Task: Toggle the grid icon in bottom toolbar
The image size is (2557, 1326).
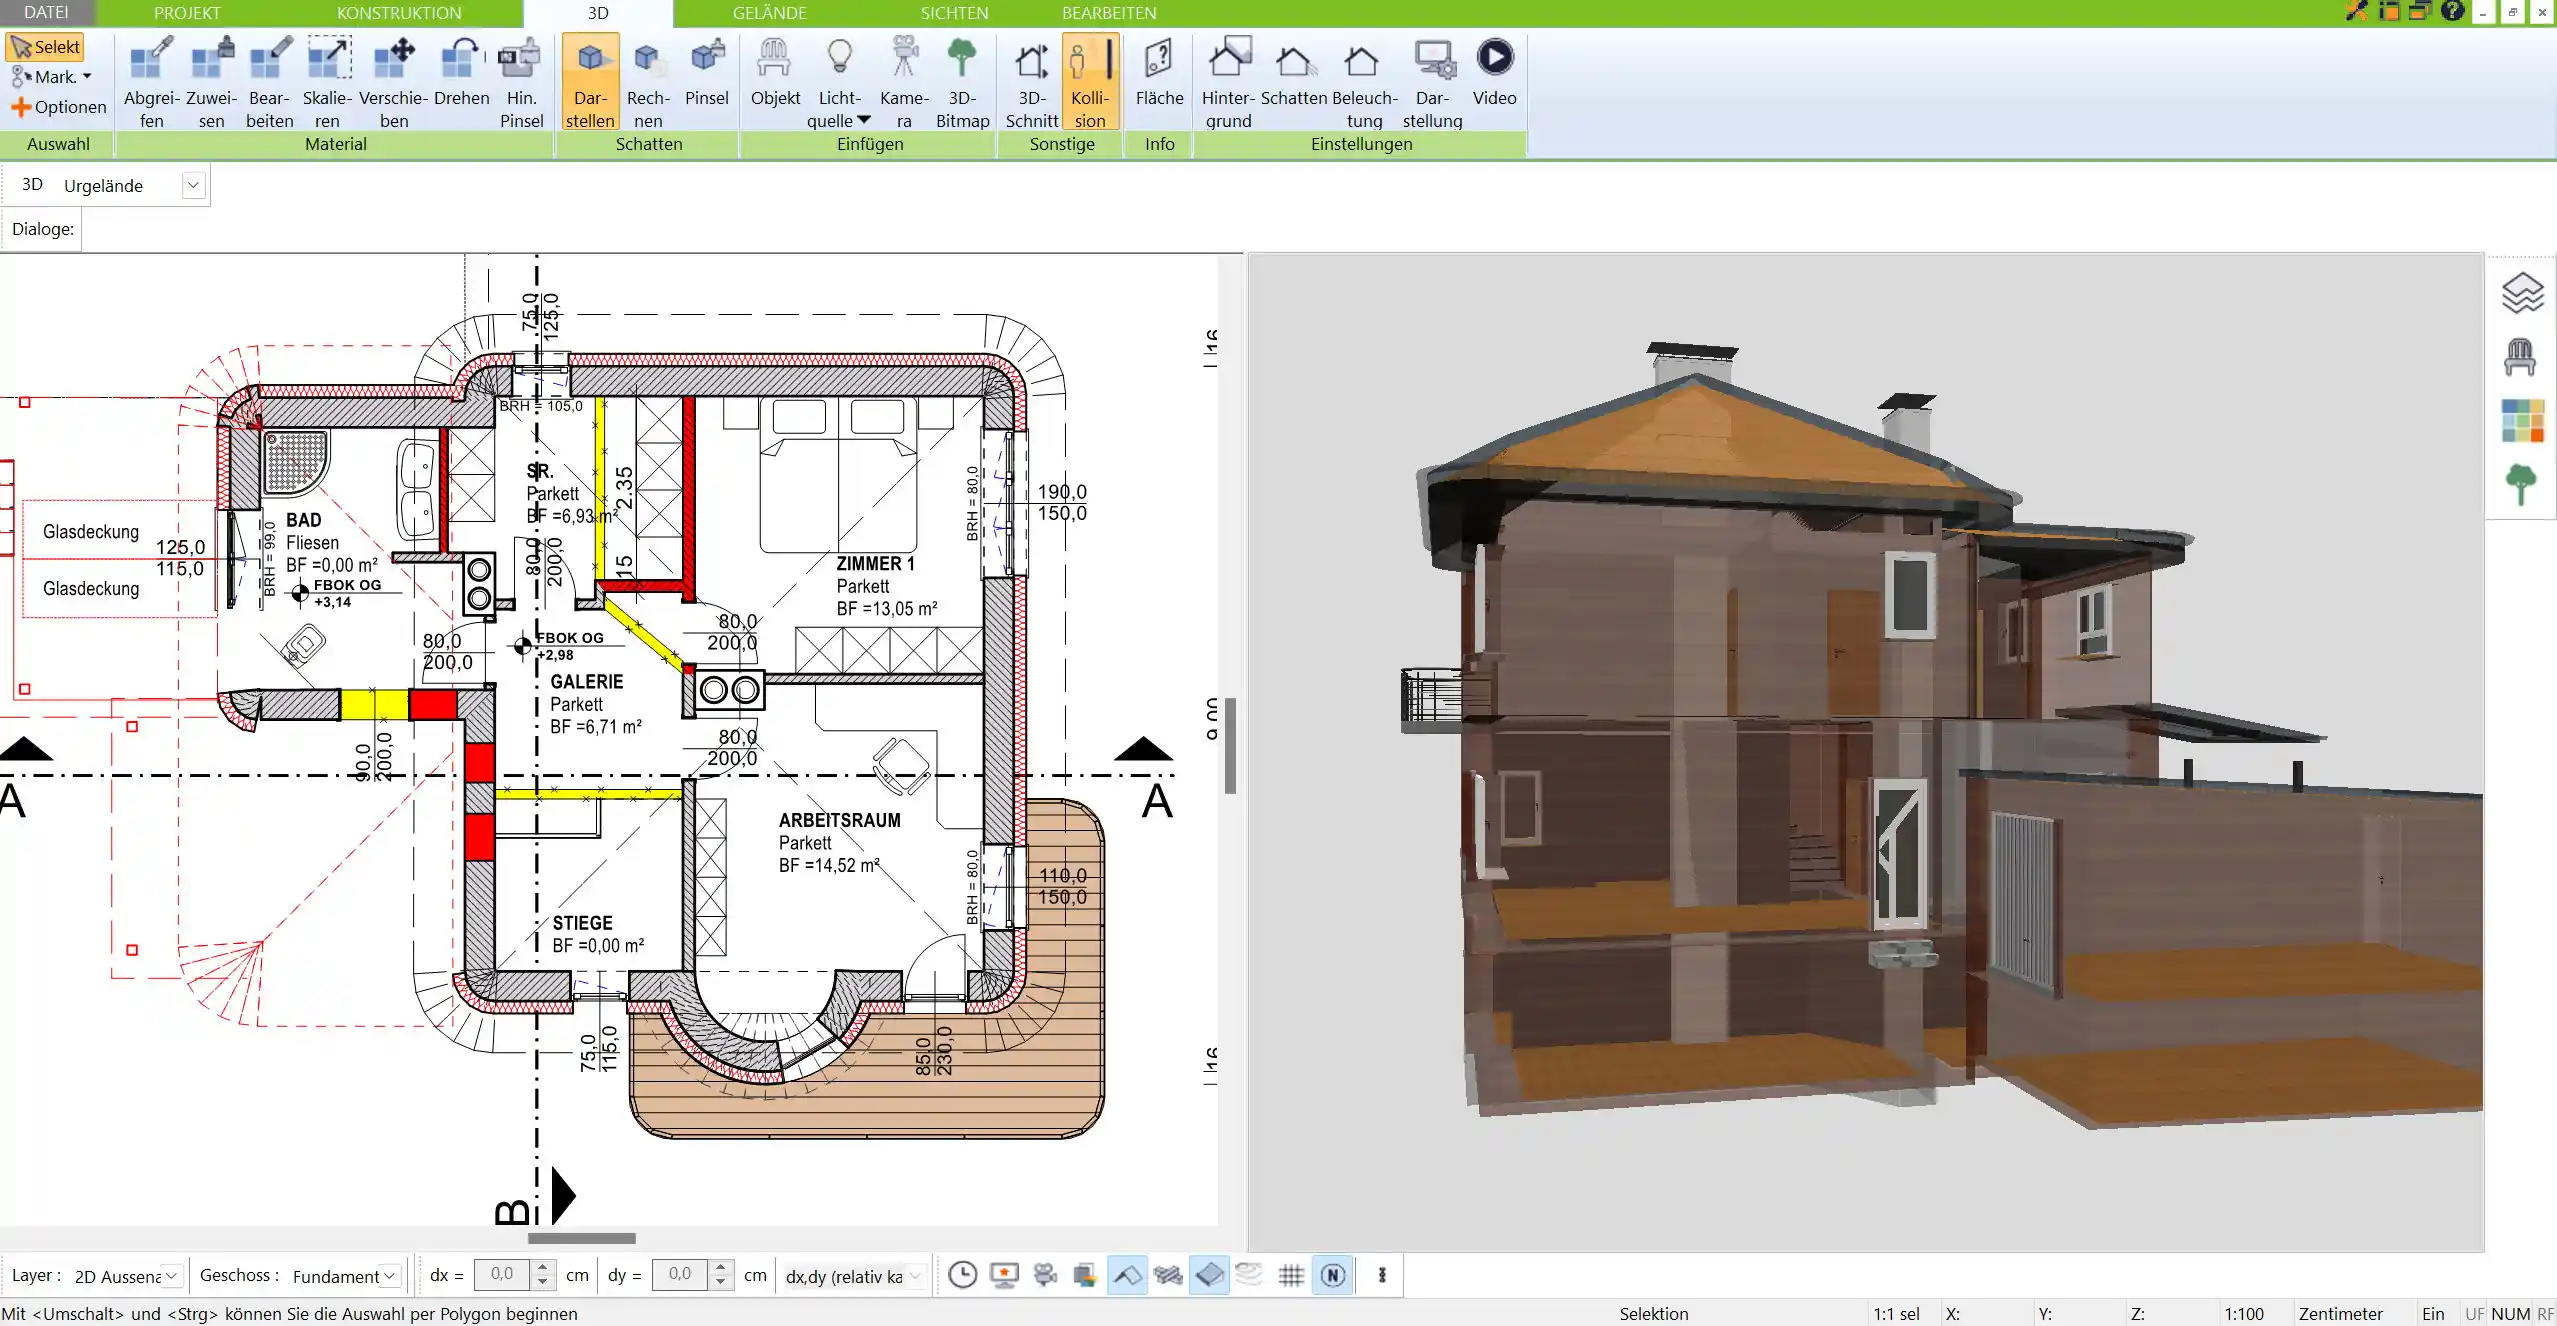Action: point(1291,1275)
